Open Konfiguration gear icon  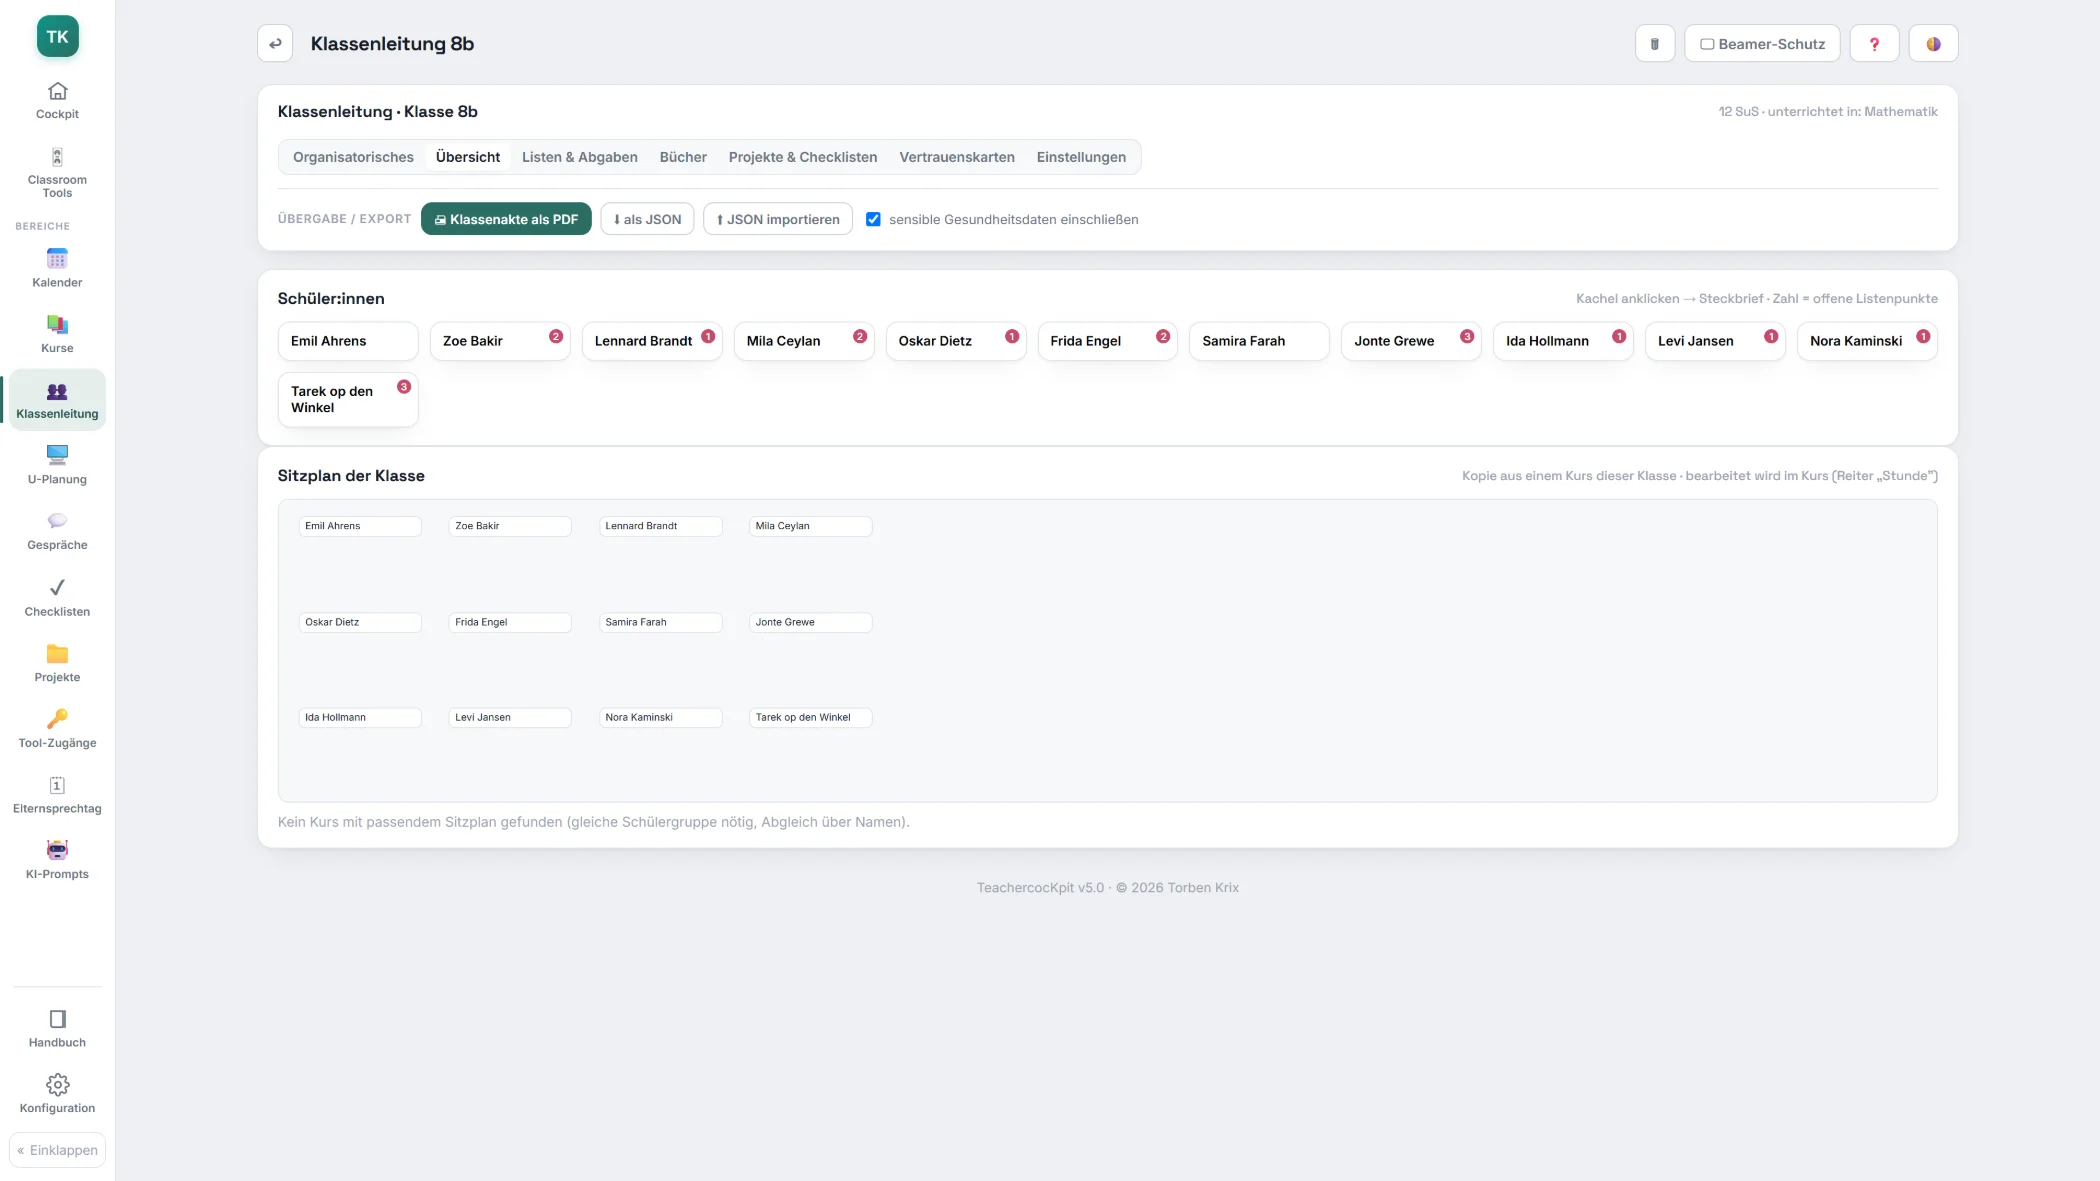tap(57, 1085)
